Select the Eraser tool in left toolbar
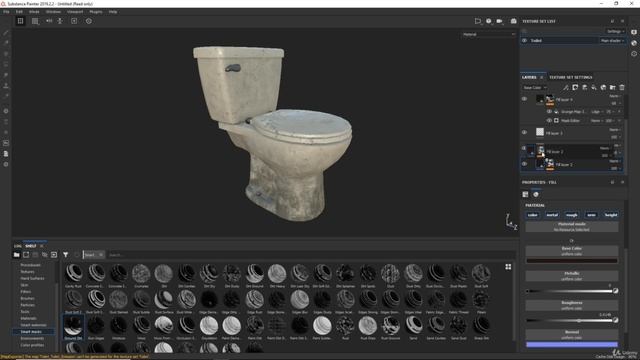 pos(6,43)
